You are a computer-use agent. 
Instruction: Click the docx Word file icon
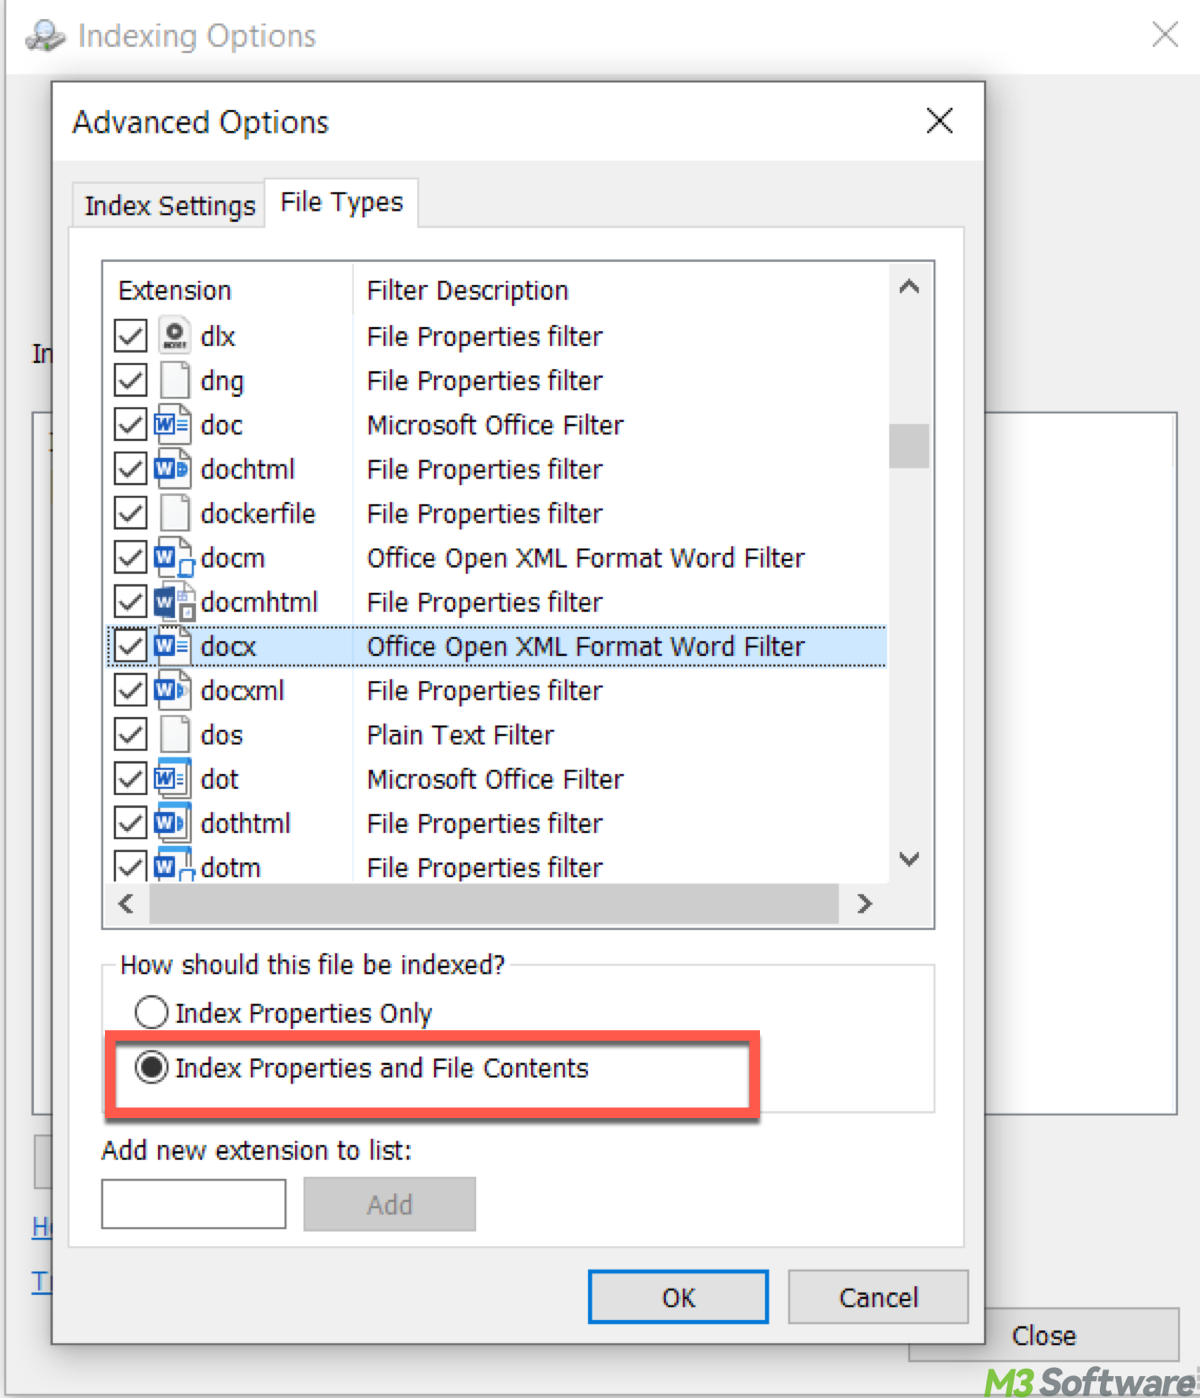[173, 645]
